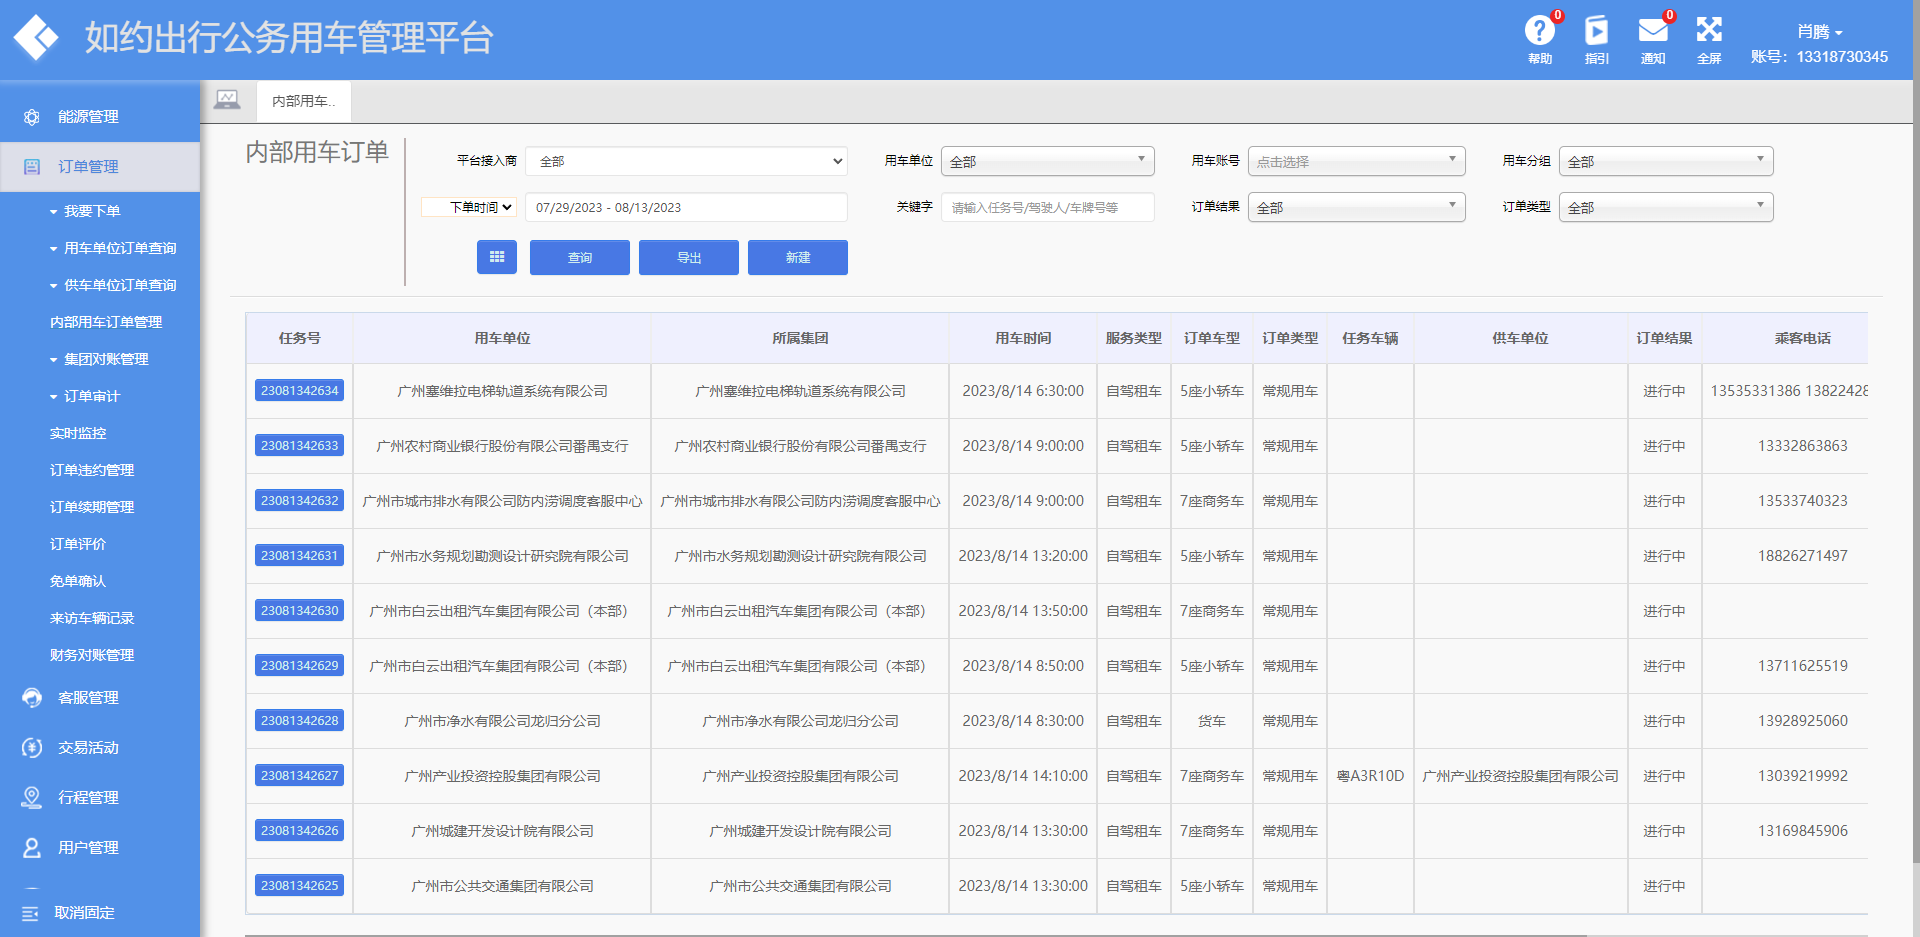Image resolution: width=1920 pixels, height=937 pixels.
Task: Open 免单确认 menu item
Action: coord(78,581)
